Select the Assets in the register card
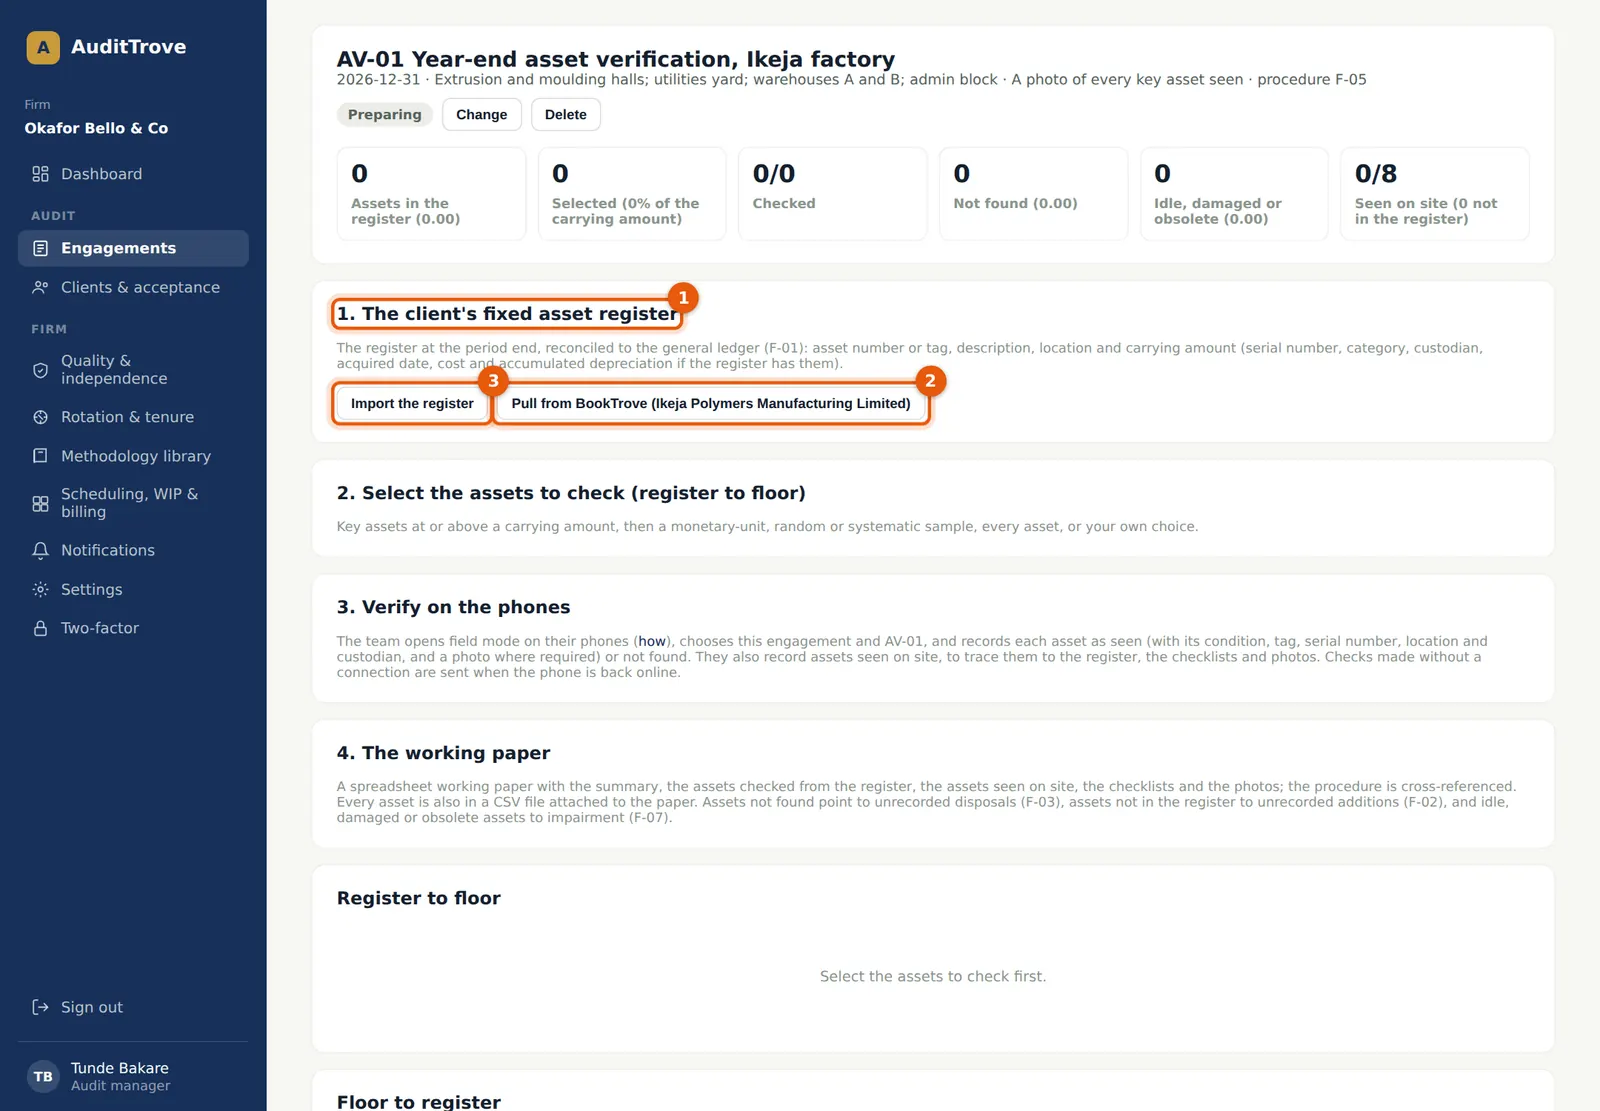Screen dimensions: 1600x1111 click(x=432, y=194)
